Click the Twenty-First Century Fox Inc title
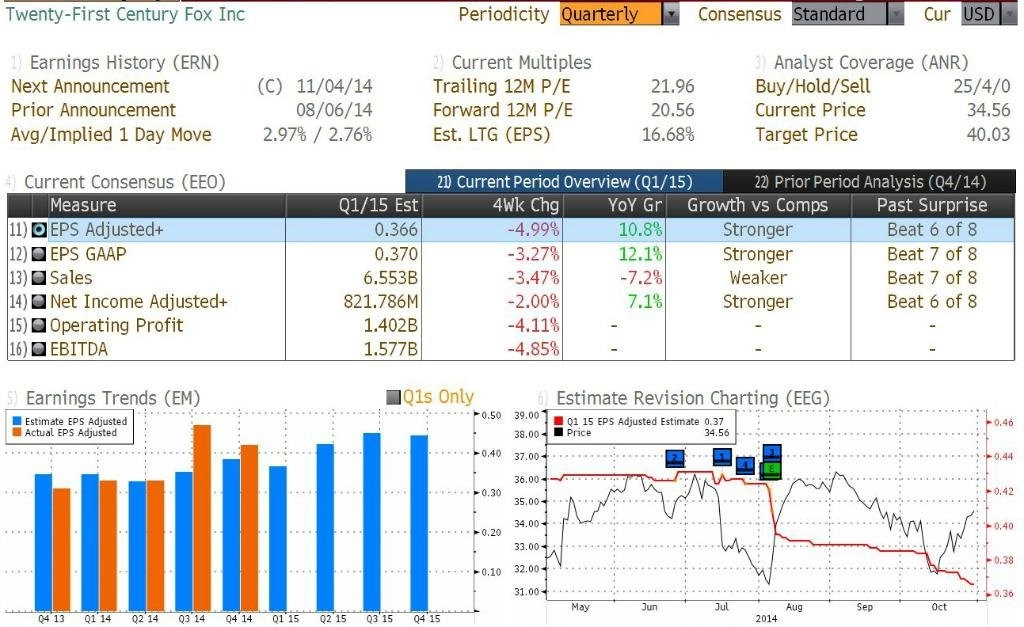 125,14
